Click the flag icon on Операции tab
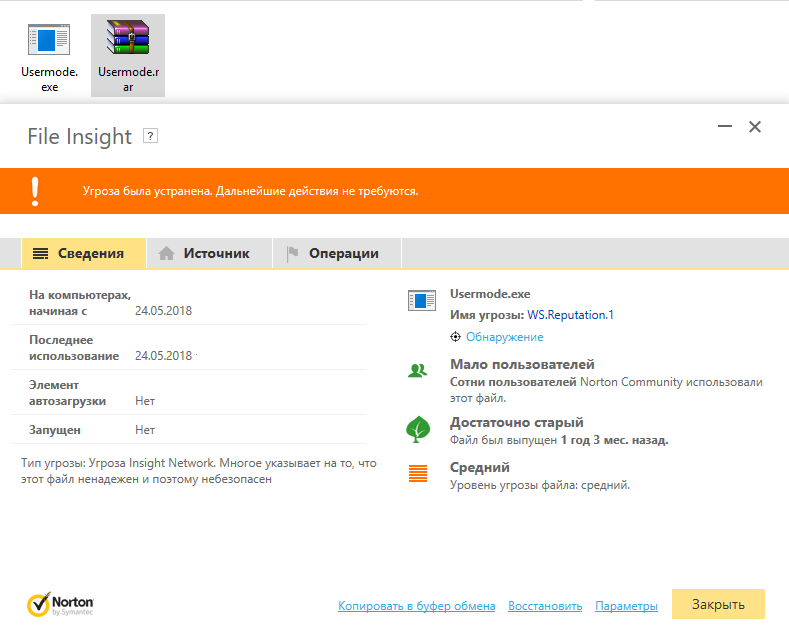The width and height of the screenshot is (789, 631). [x=292, y=253]
